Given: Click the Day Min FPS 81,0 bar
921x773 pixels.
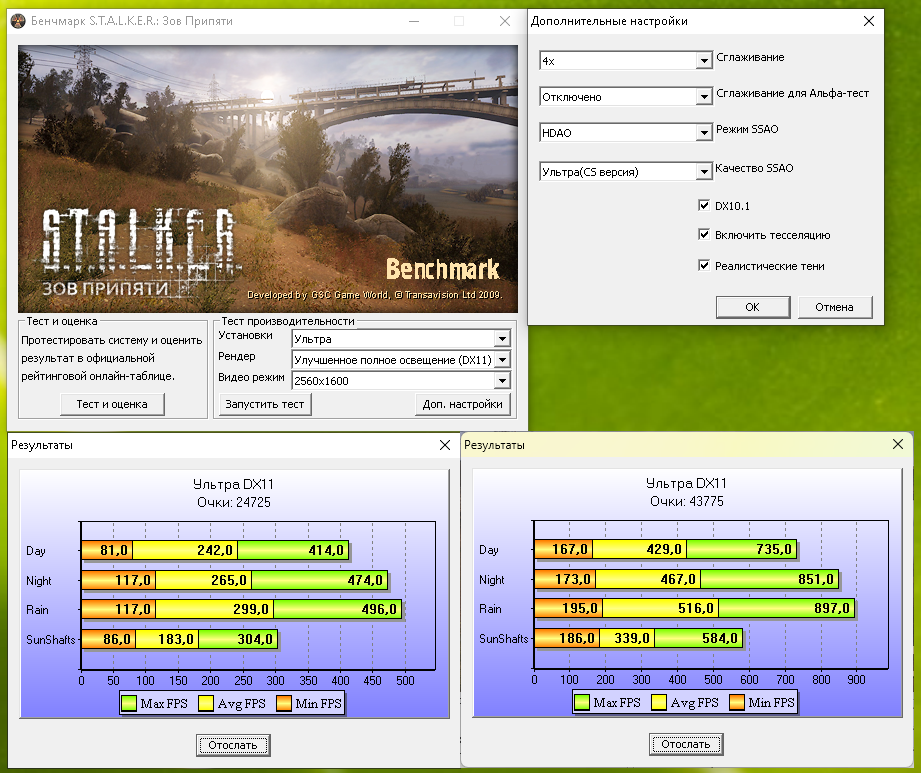Looking at the screenshot, I should pos(107,550).
